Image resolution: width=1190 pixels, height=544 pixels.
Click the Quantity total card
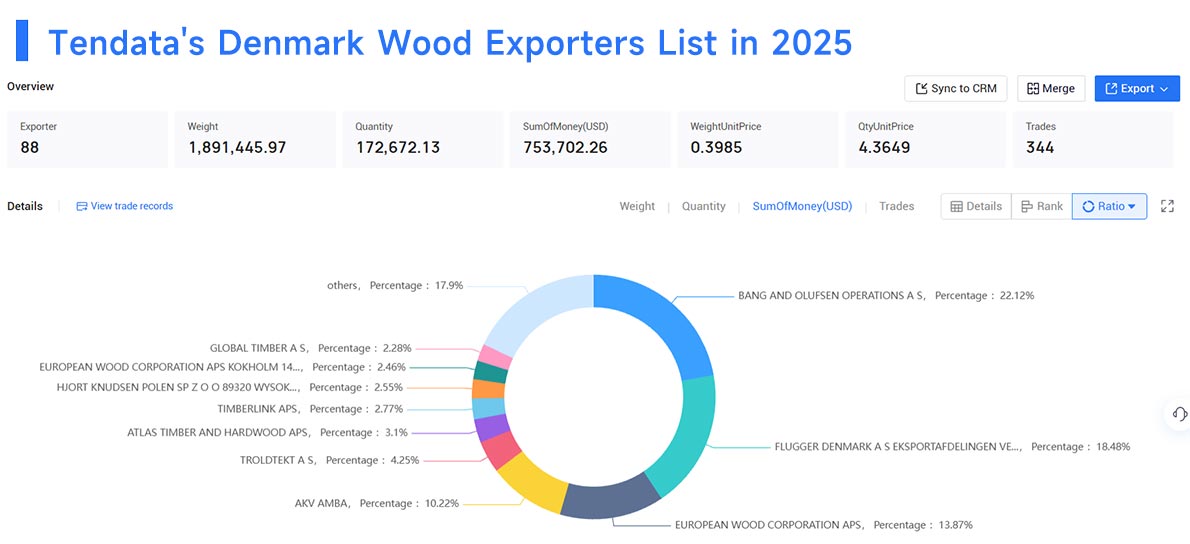[423, 139]
